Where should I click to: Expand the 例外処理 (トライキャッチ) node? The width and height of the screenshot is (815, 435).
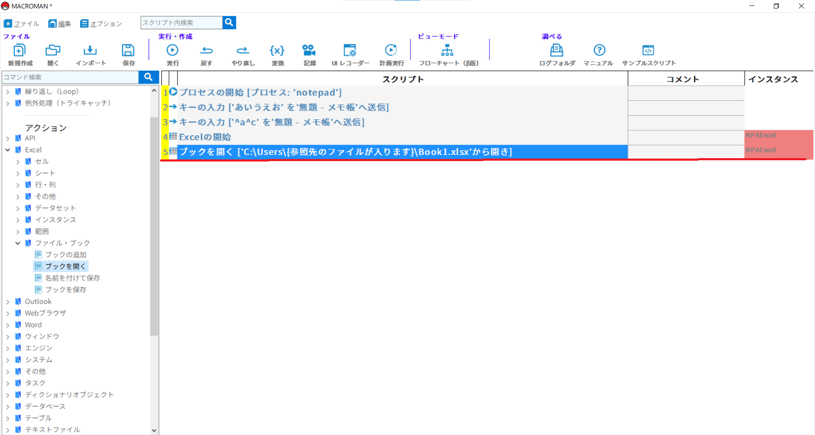coord(8,103)
